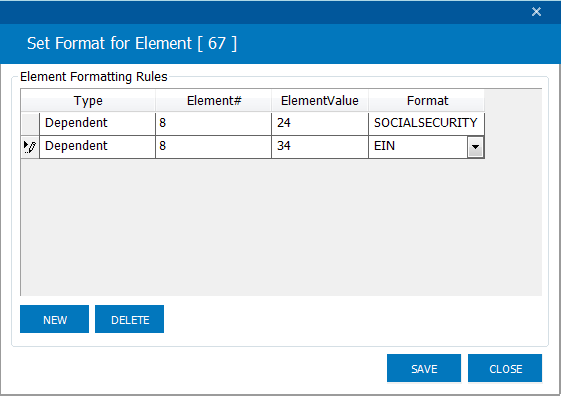Image resolution: width=561 pixels, height=396 pixels.
Task: Select the row header of the SOCIALSECURITY row
Action: [30, 123]
